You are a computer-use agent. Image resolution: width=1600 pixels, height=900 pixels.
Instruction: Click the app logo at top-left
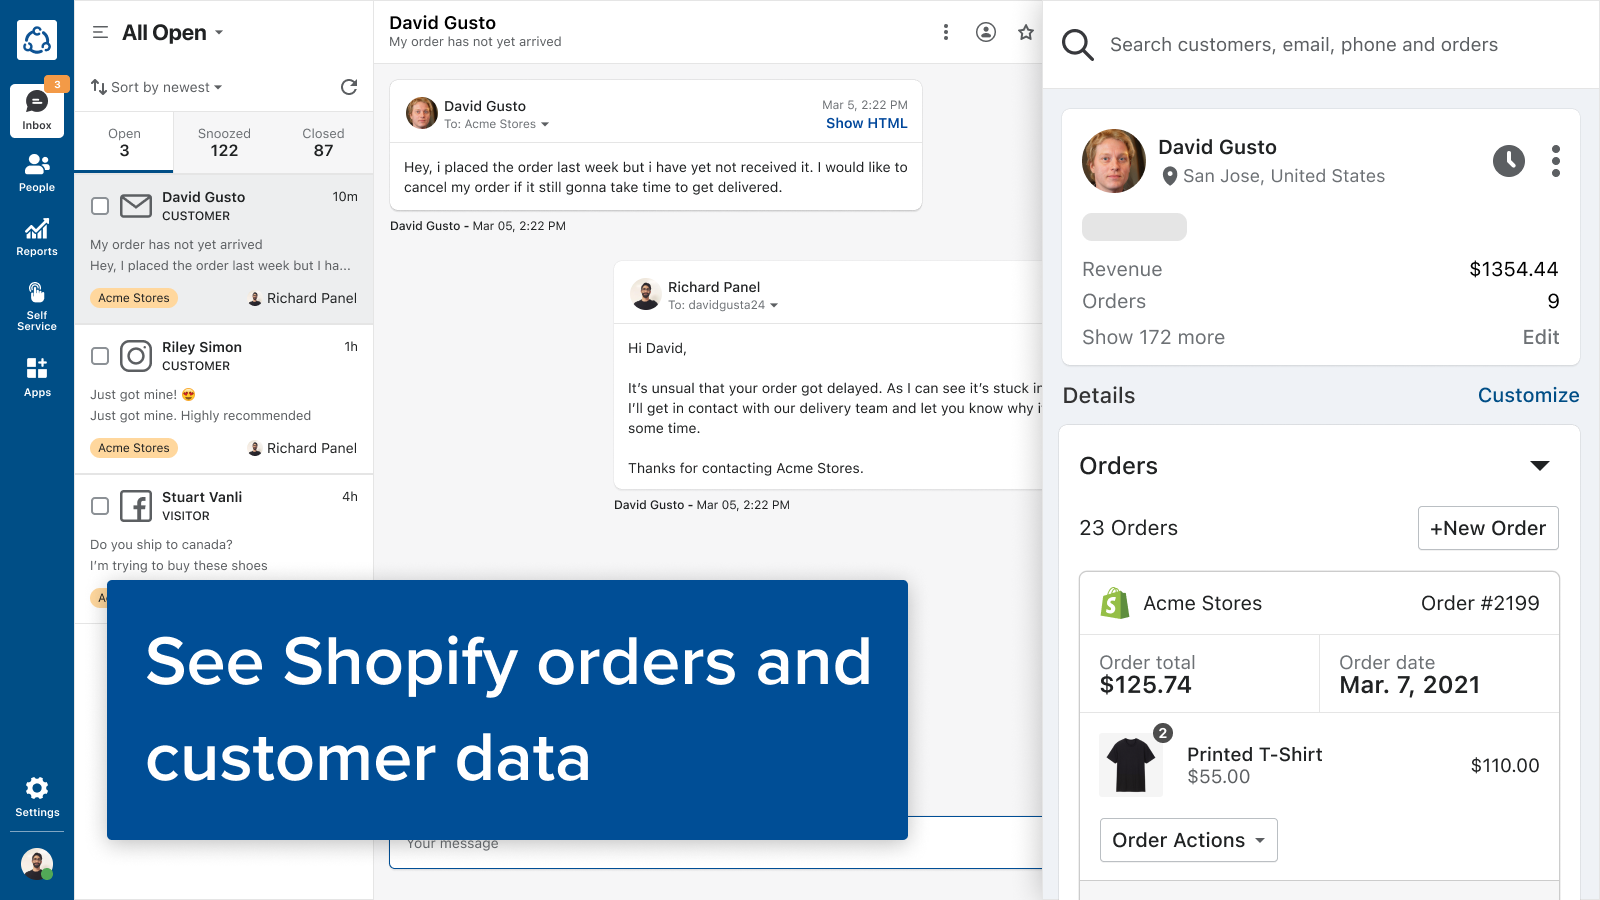pos(37,40)
